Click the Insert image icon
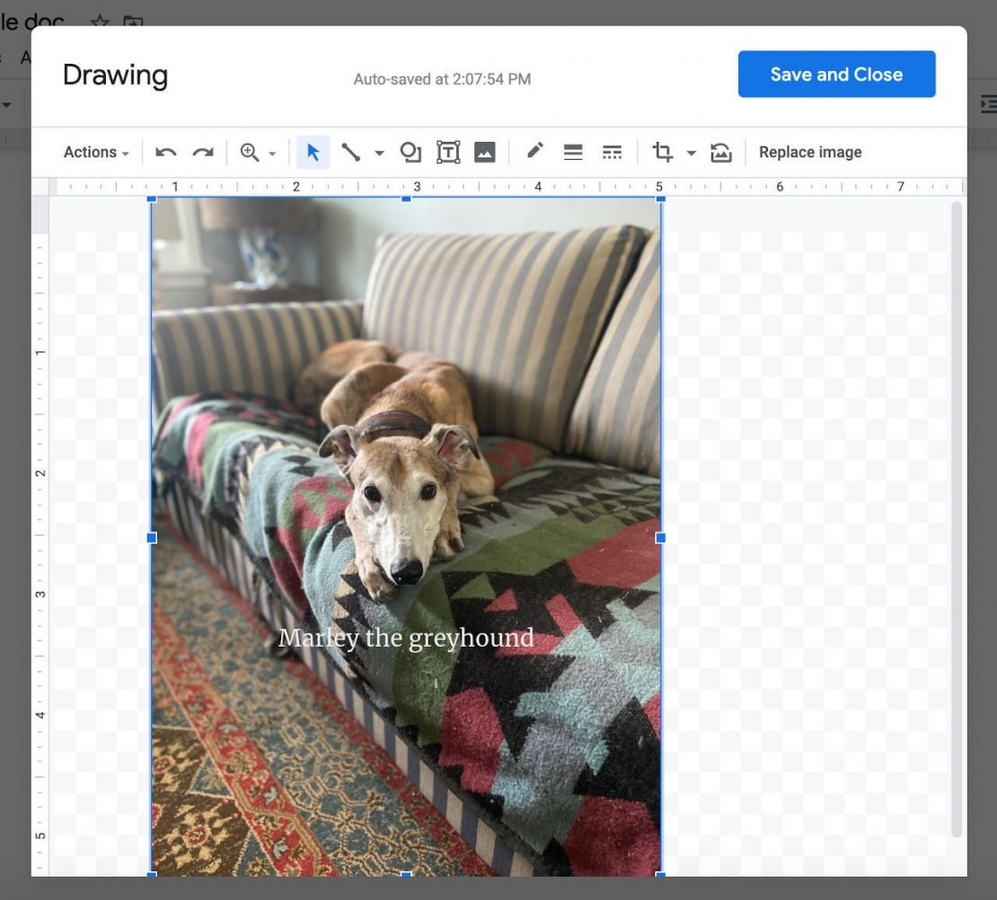Viewport: 997px width, 900px height. (486, 151)
